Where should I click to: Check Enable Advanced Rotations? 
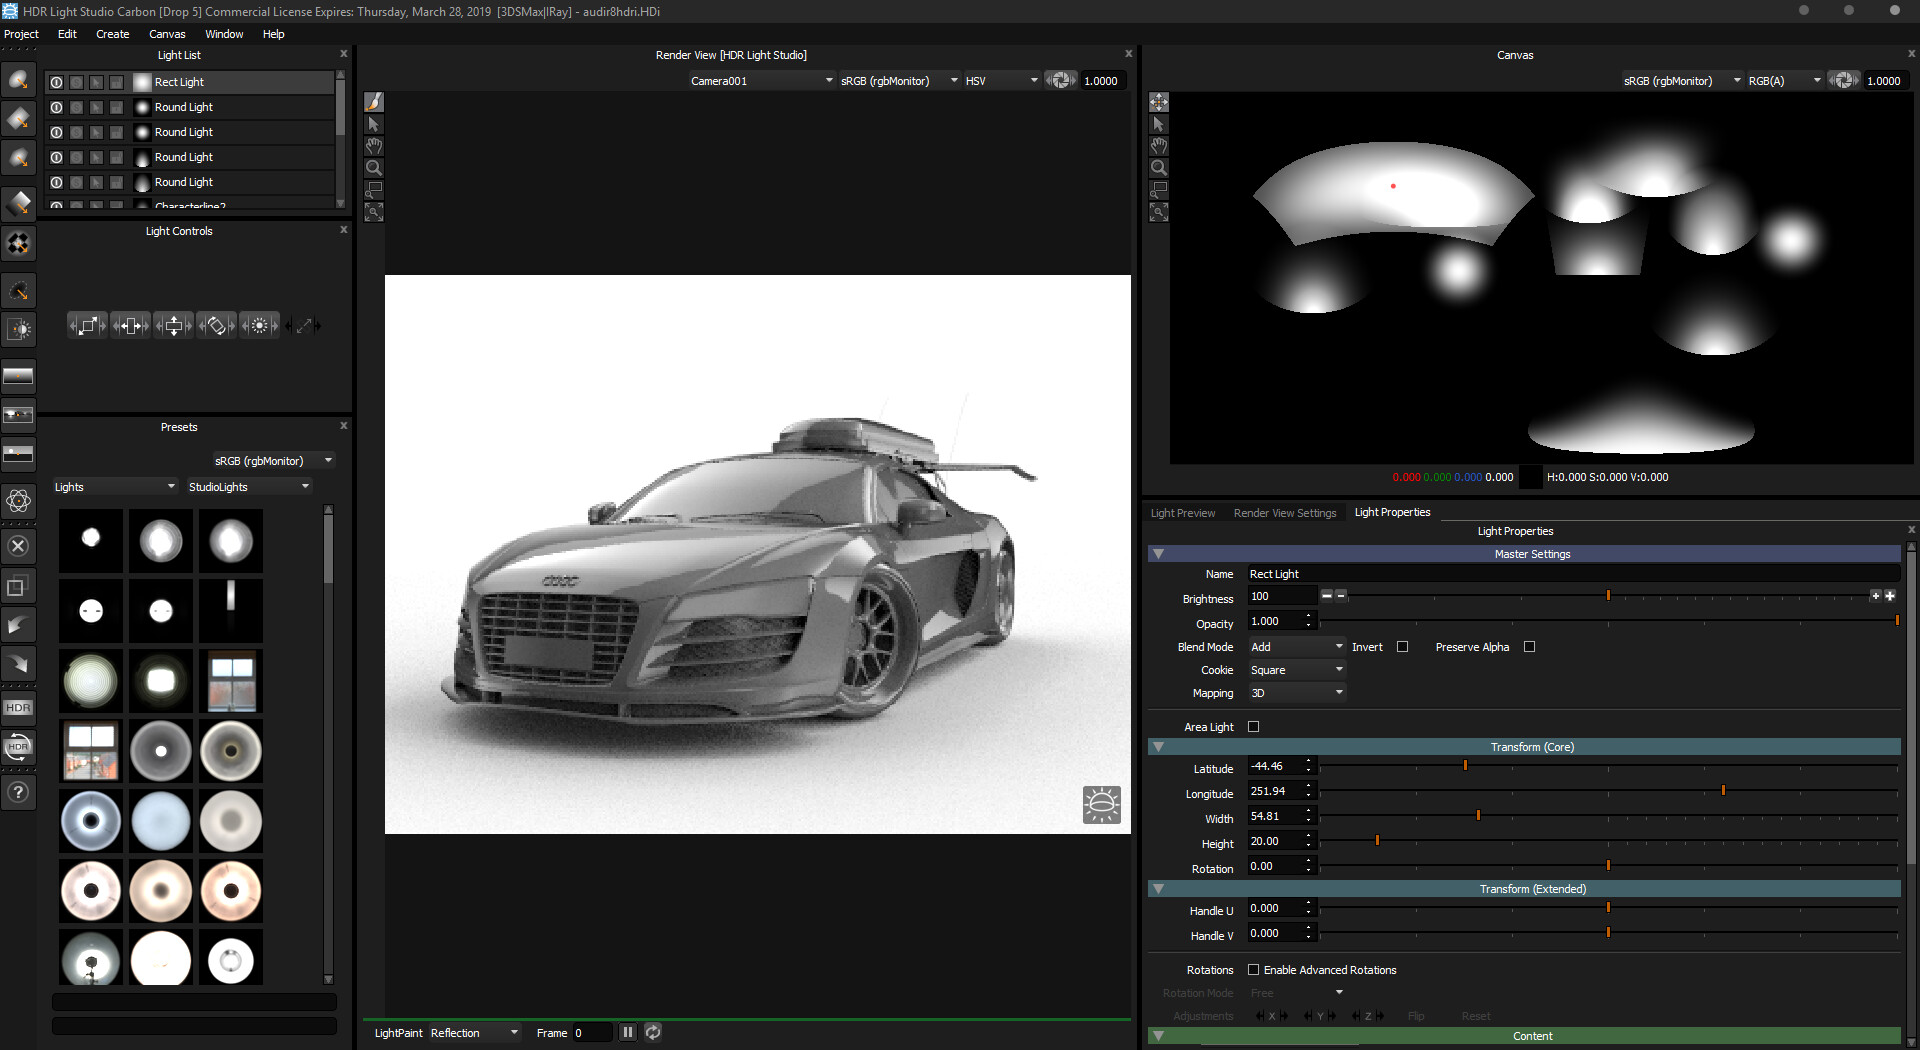coord(1253,970)
